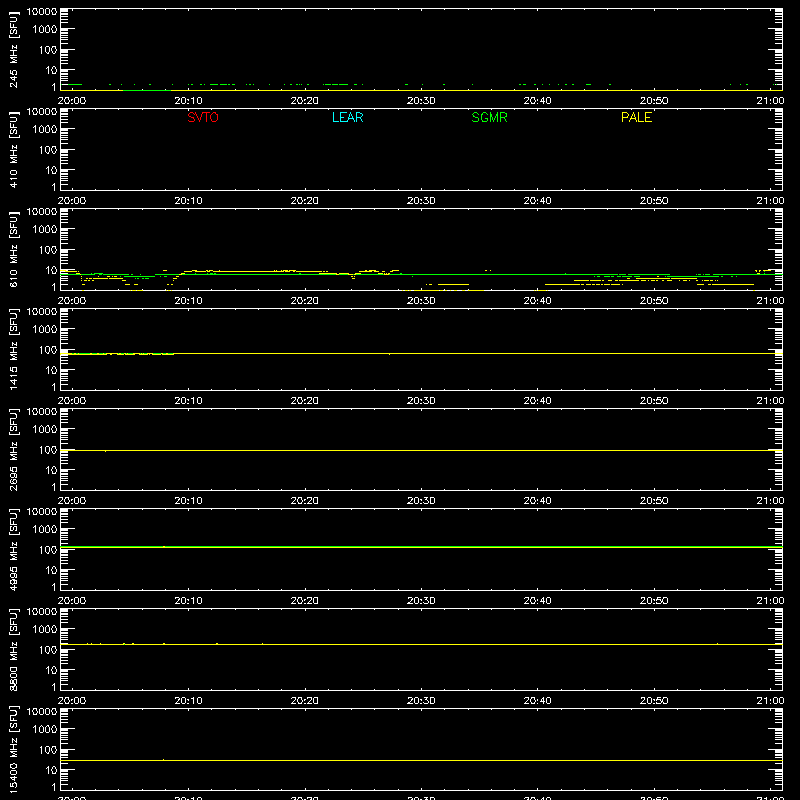The height and width of the screenshot is (800, 800).
Task: Select the cyan LEAR station label
Action: (347, 117)
